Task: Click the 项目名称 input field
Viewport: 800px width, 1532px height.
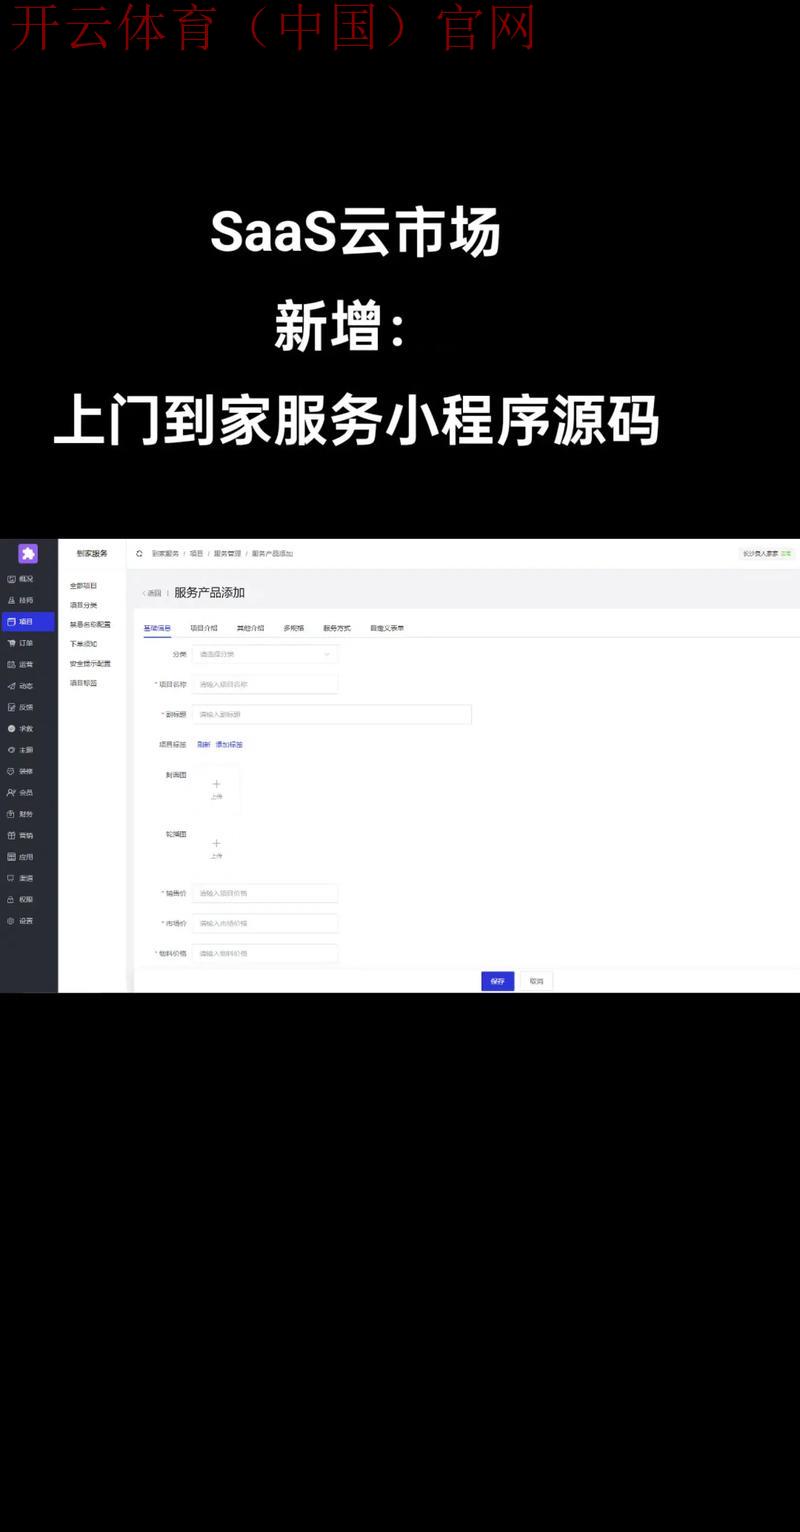Action: (x=264, y=683)
